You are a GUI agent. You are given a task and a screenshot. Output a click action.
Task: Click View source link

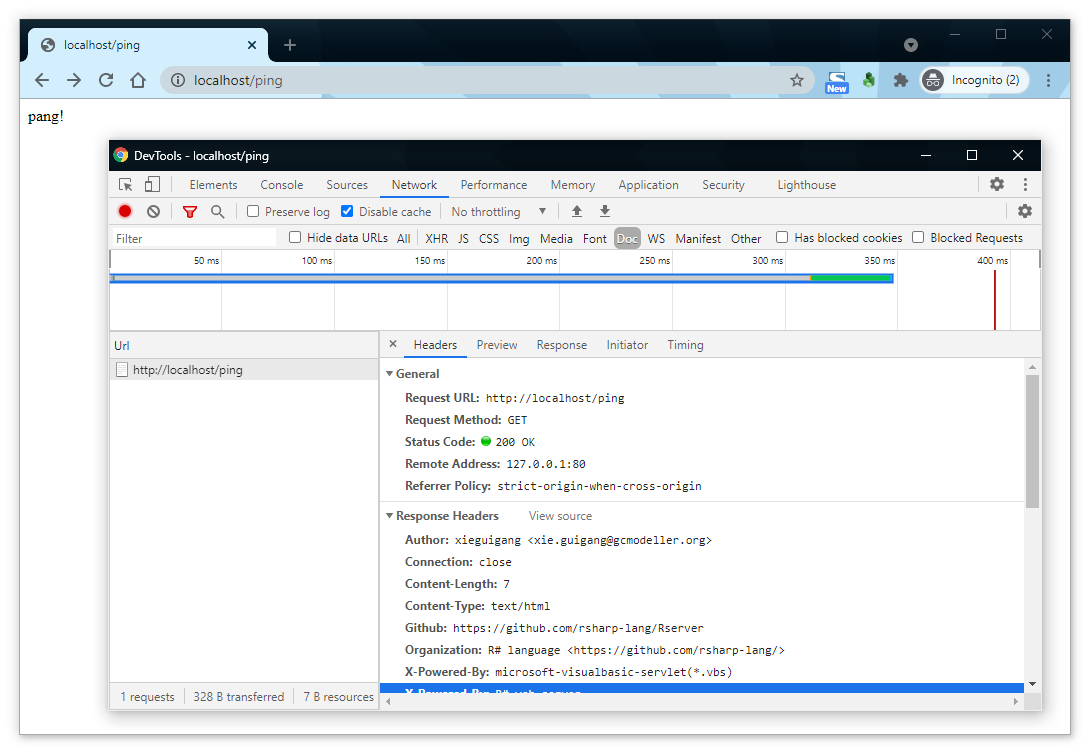coord(560,516)
